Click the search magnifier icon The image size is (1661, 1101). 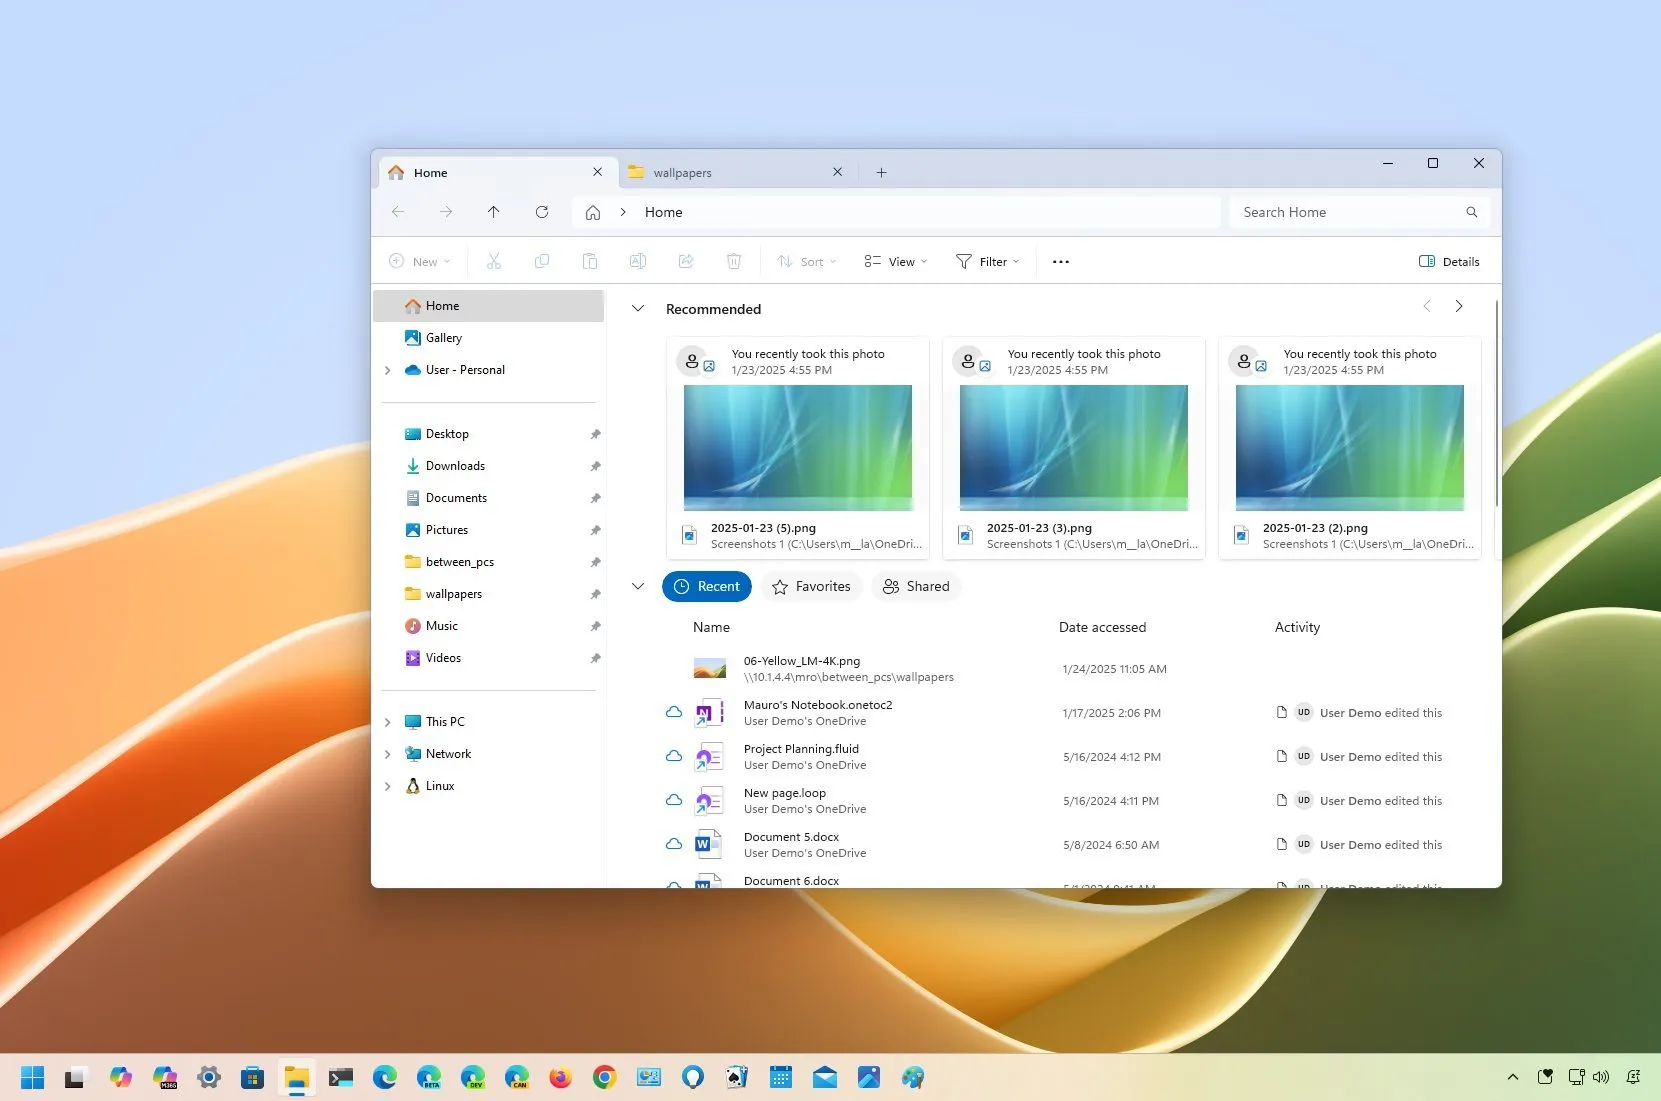point(1472,212)
